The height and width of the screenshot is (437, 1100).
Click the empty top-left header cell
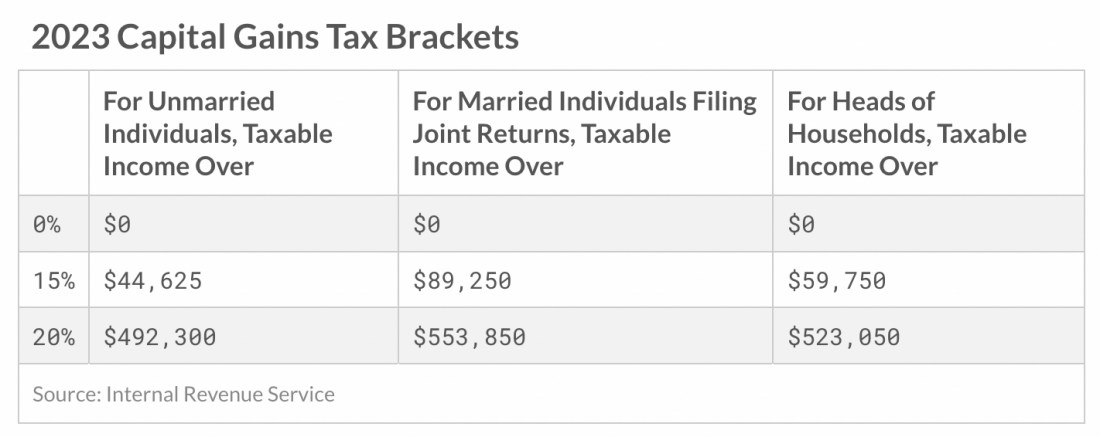[x=54, y=133]
